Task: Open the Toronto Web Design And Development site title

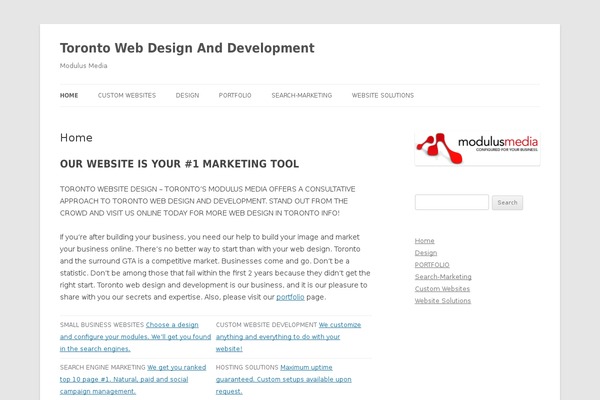Action: pyautogui.click(x=187, y=48)
